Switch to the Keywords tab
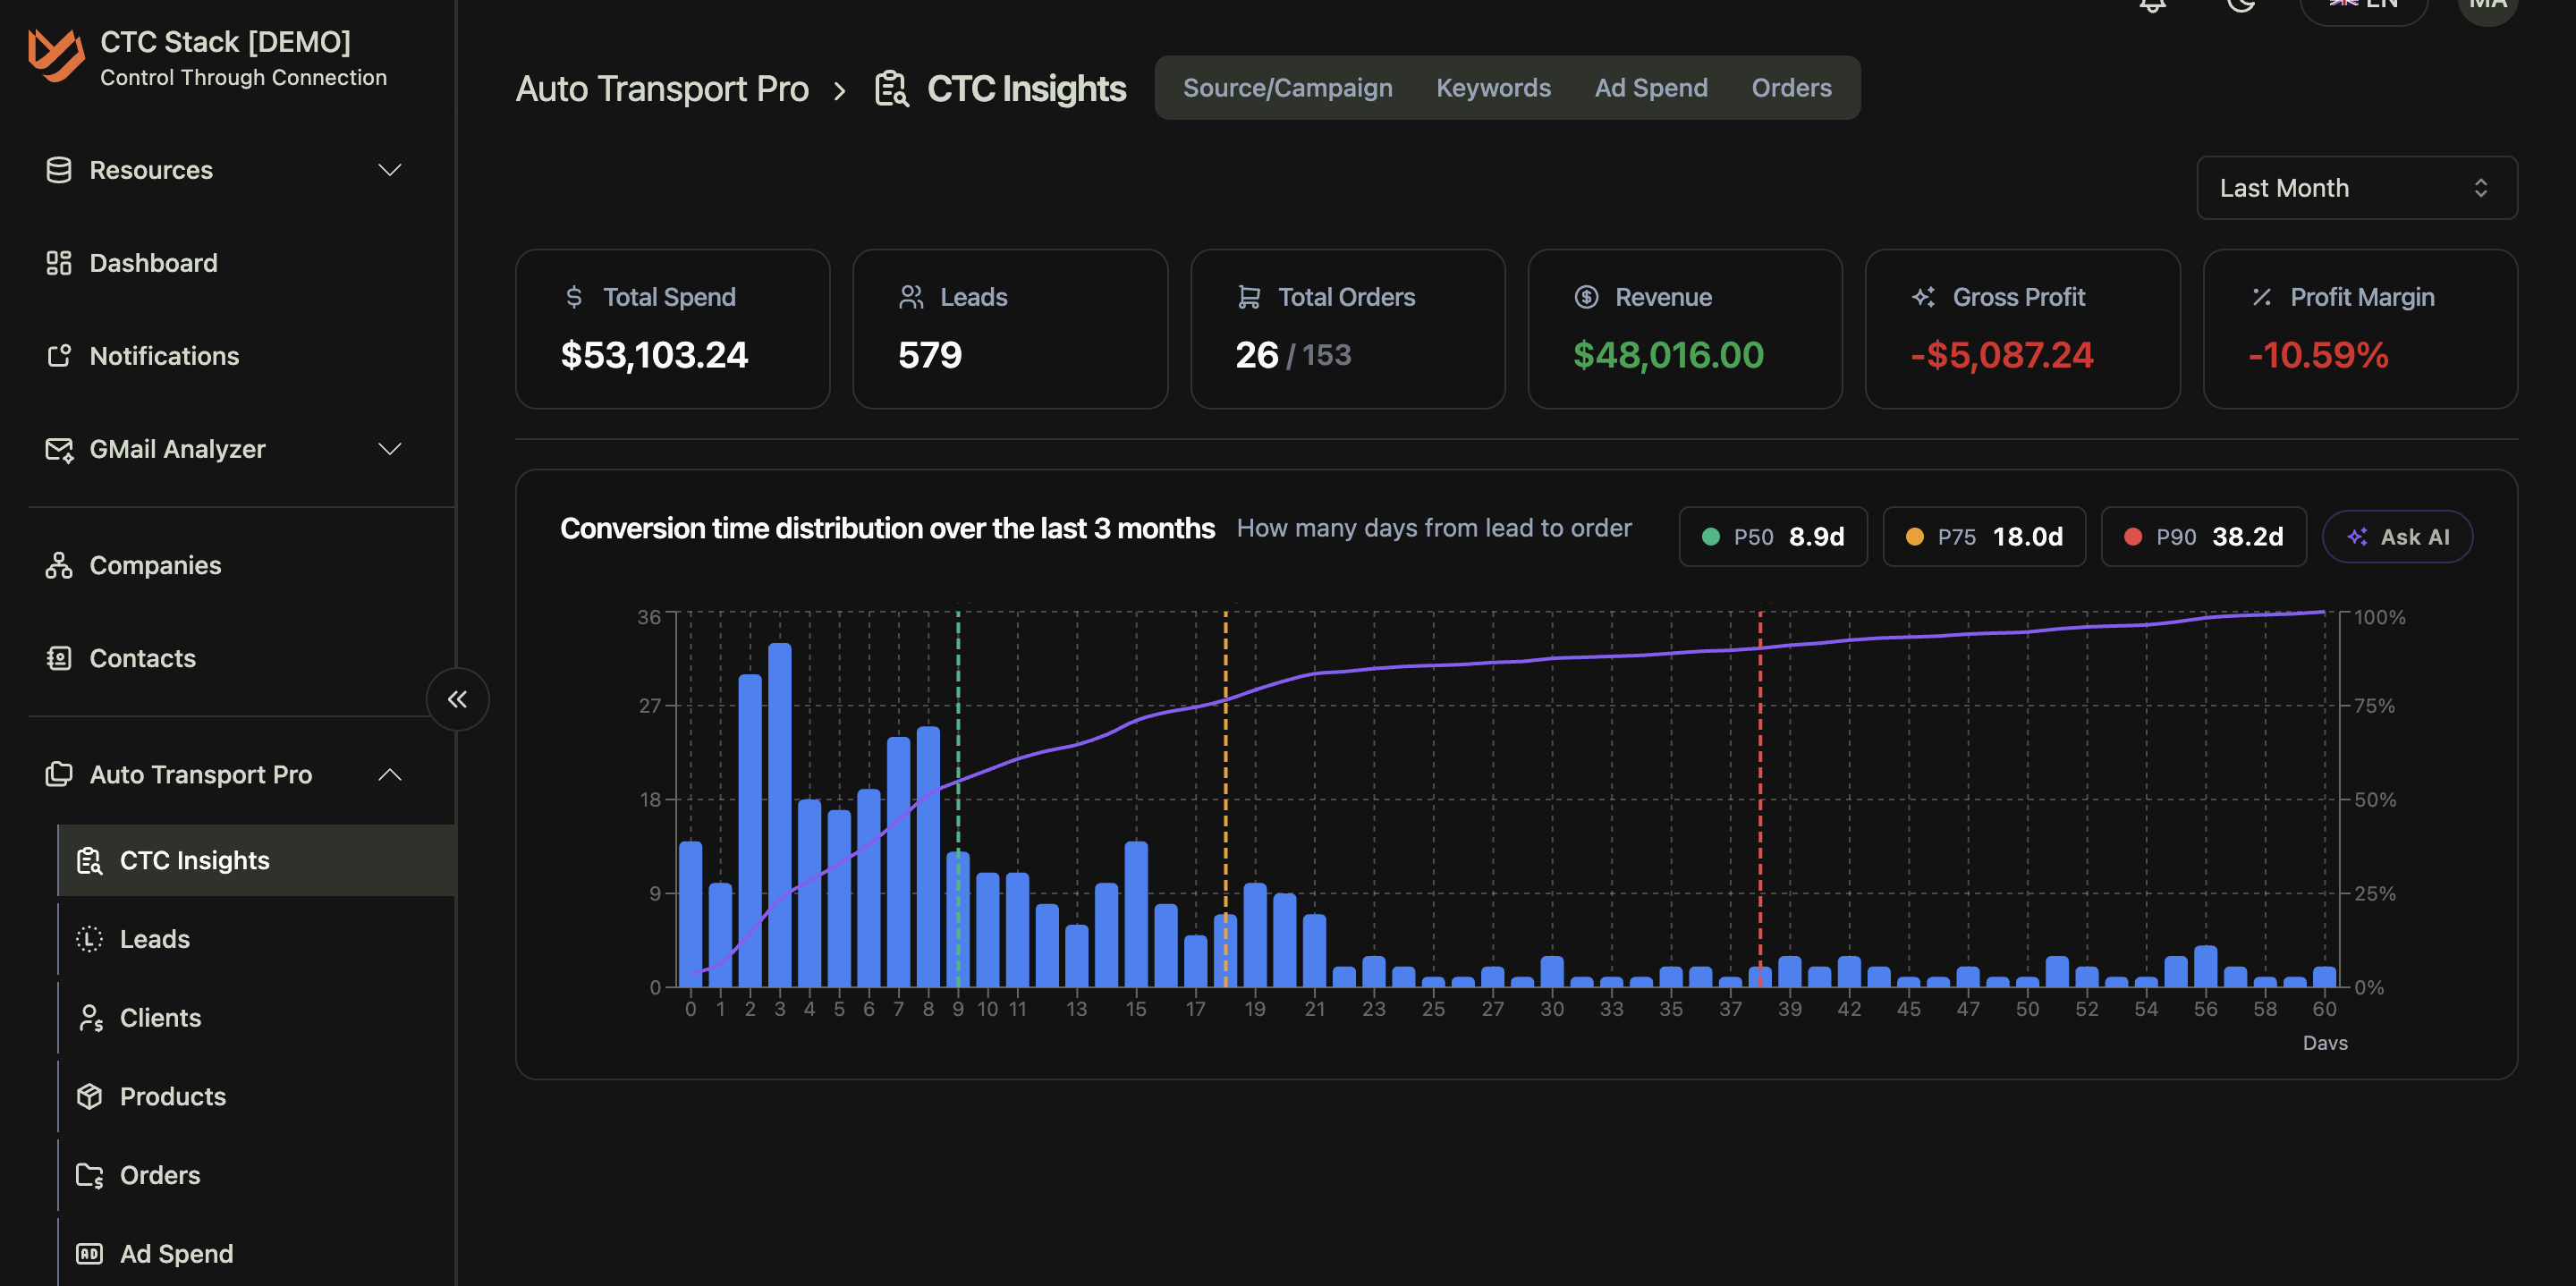 click(x=1493, y=87)
